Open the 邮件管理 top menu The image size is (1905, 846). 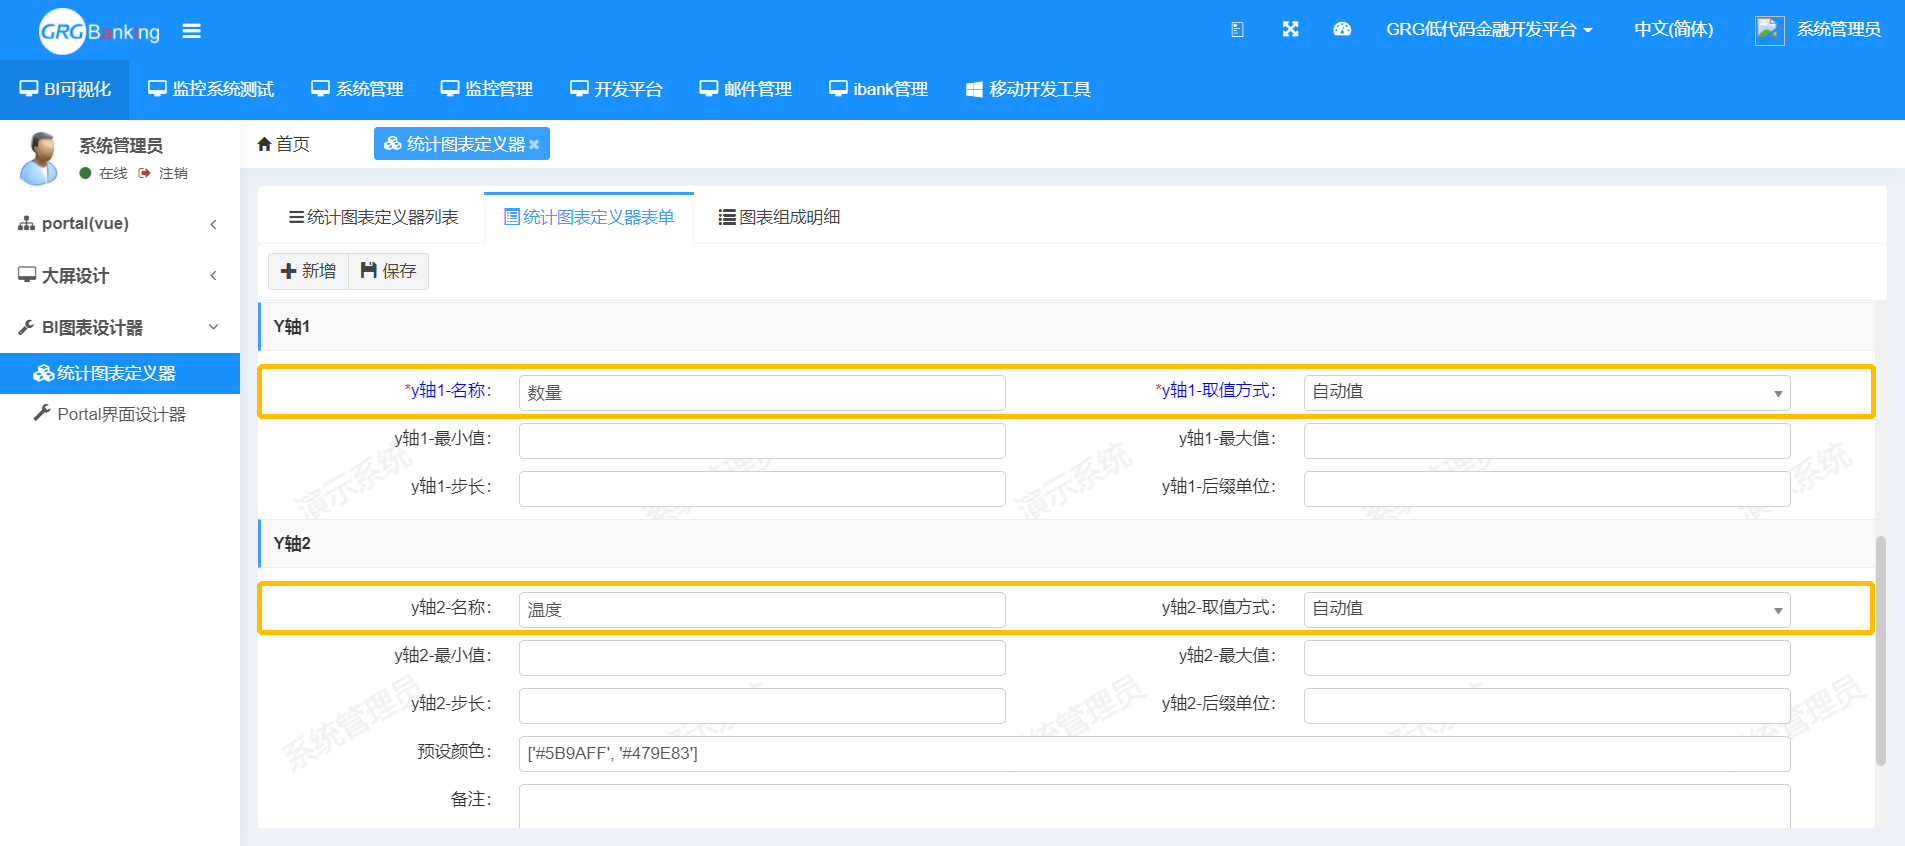pyautogui.click(x=745, y=89)
